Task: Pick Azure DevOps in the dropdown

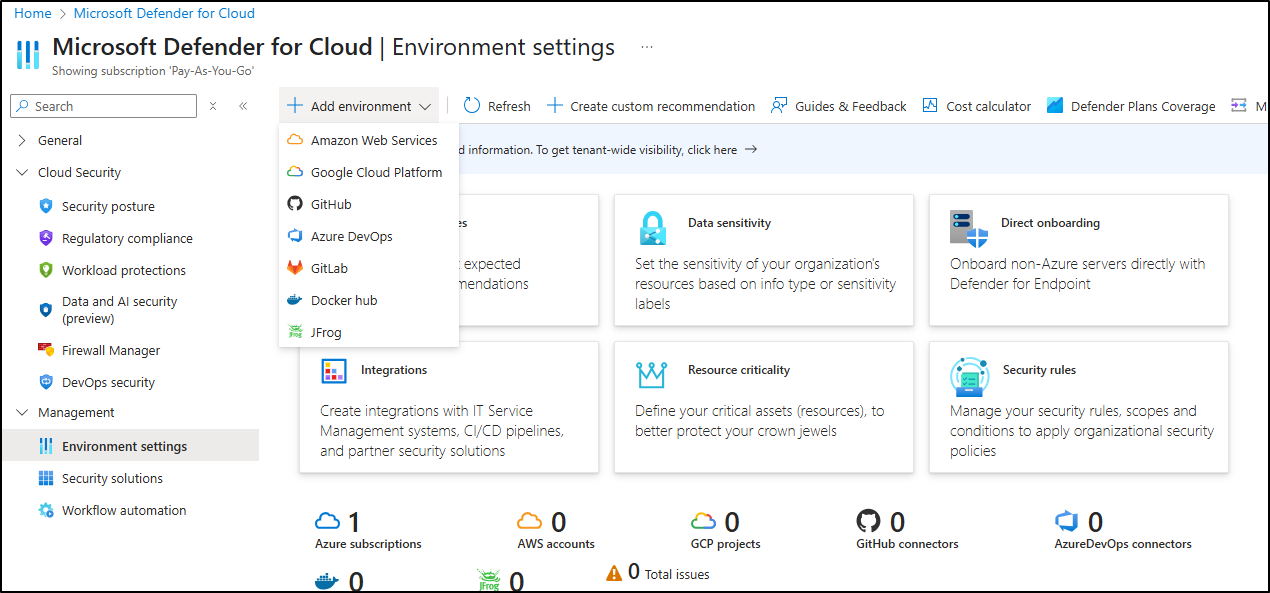Action: tap(369, 236)
